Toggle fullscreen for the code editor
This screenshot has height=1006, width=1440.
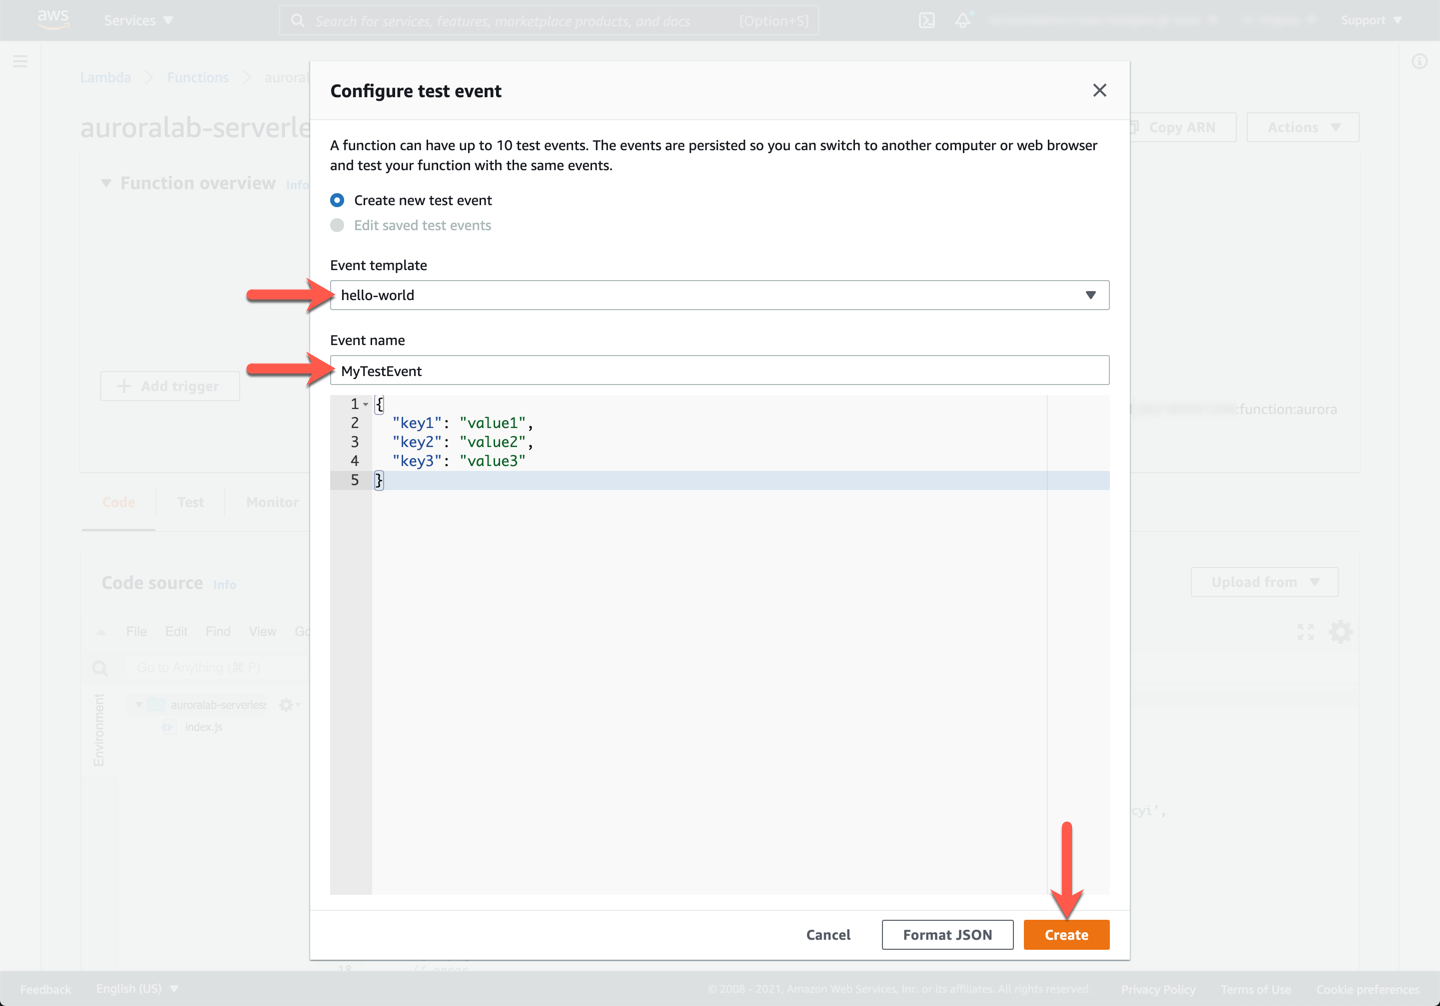pyautogui.click(x=1306, y=632)
